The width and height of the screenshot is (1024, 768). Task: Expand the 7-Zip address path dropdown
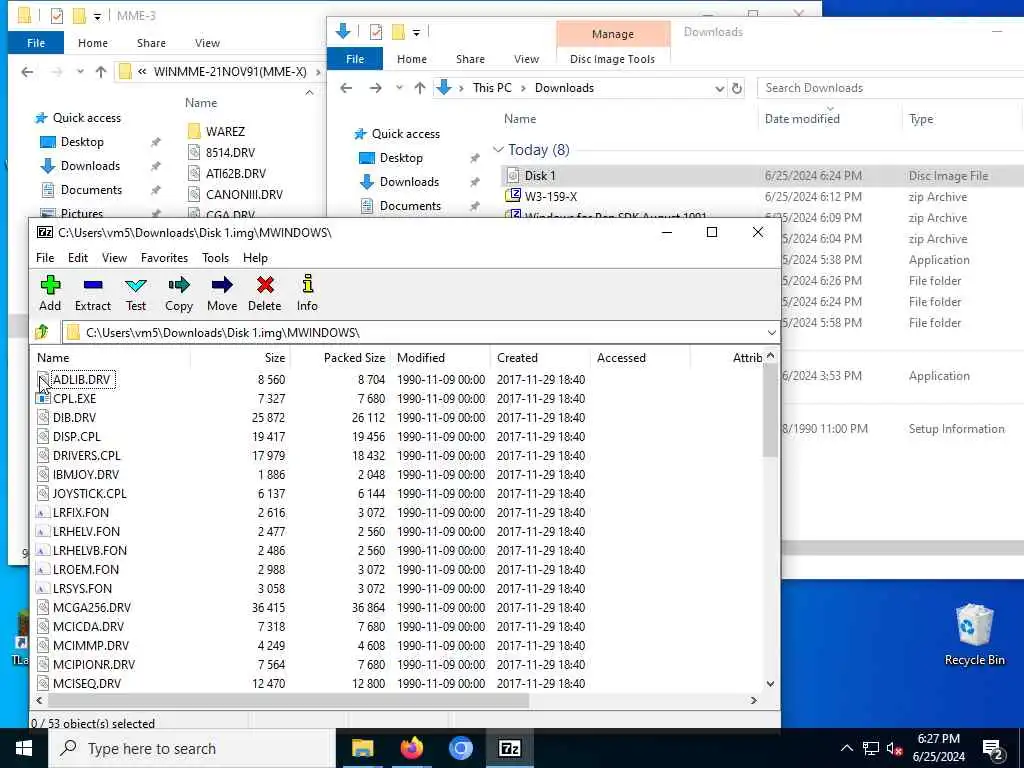(x=771, y=332)
